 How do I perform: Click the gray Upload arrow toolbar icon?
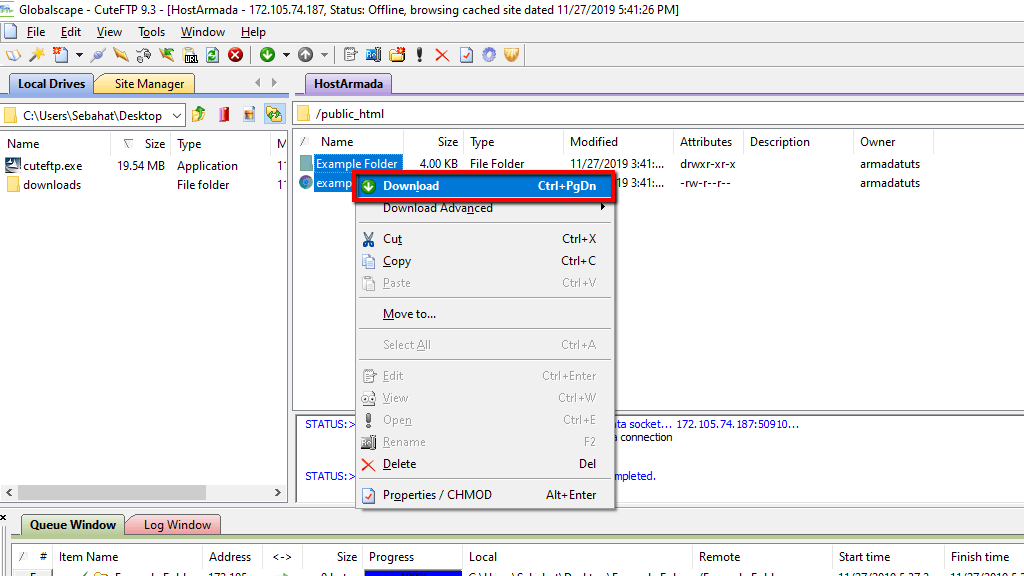tap(305, 56)
